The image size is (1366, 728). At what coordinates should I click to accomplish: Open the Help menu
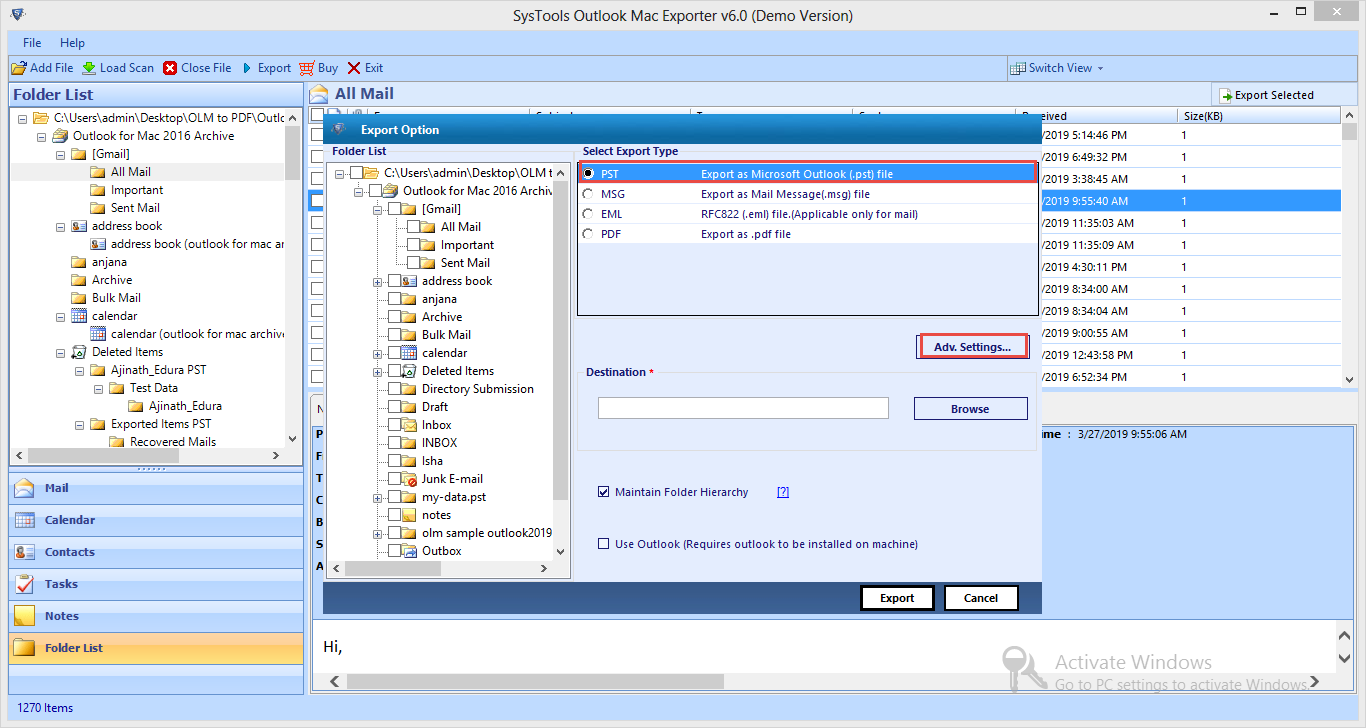(72, 43)
